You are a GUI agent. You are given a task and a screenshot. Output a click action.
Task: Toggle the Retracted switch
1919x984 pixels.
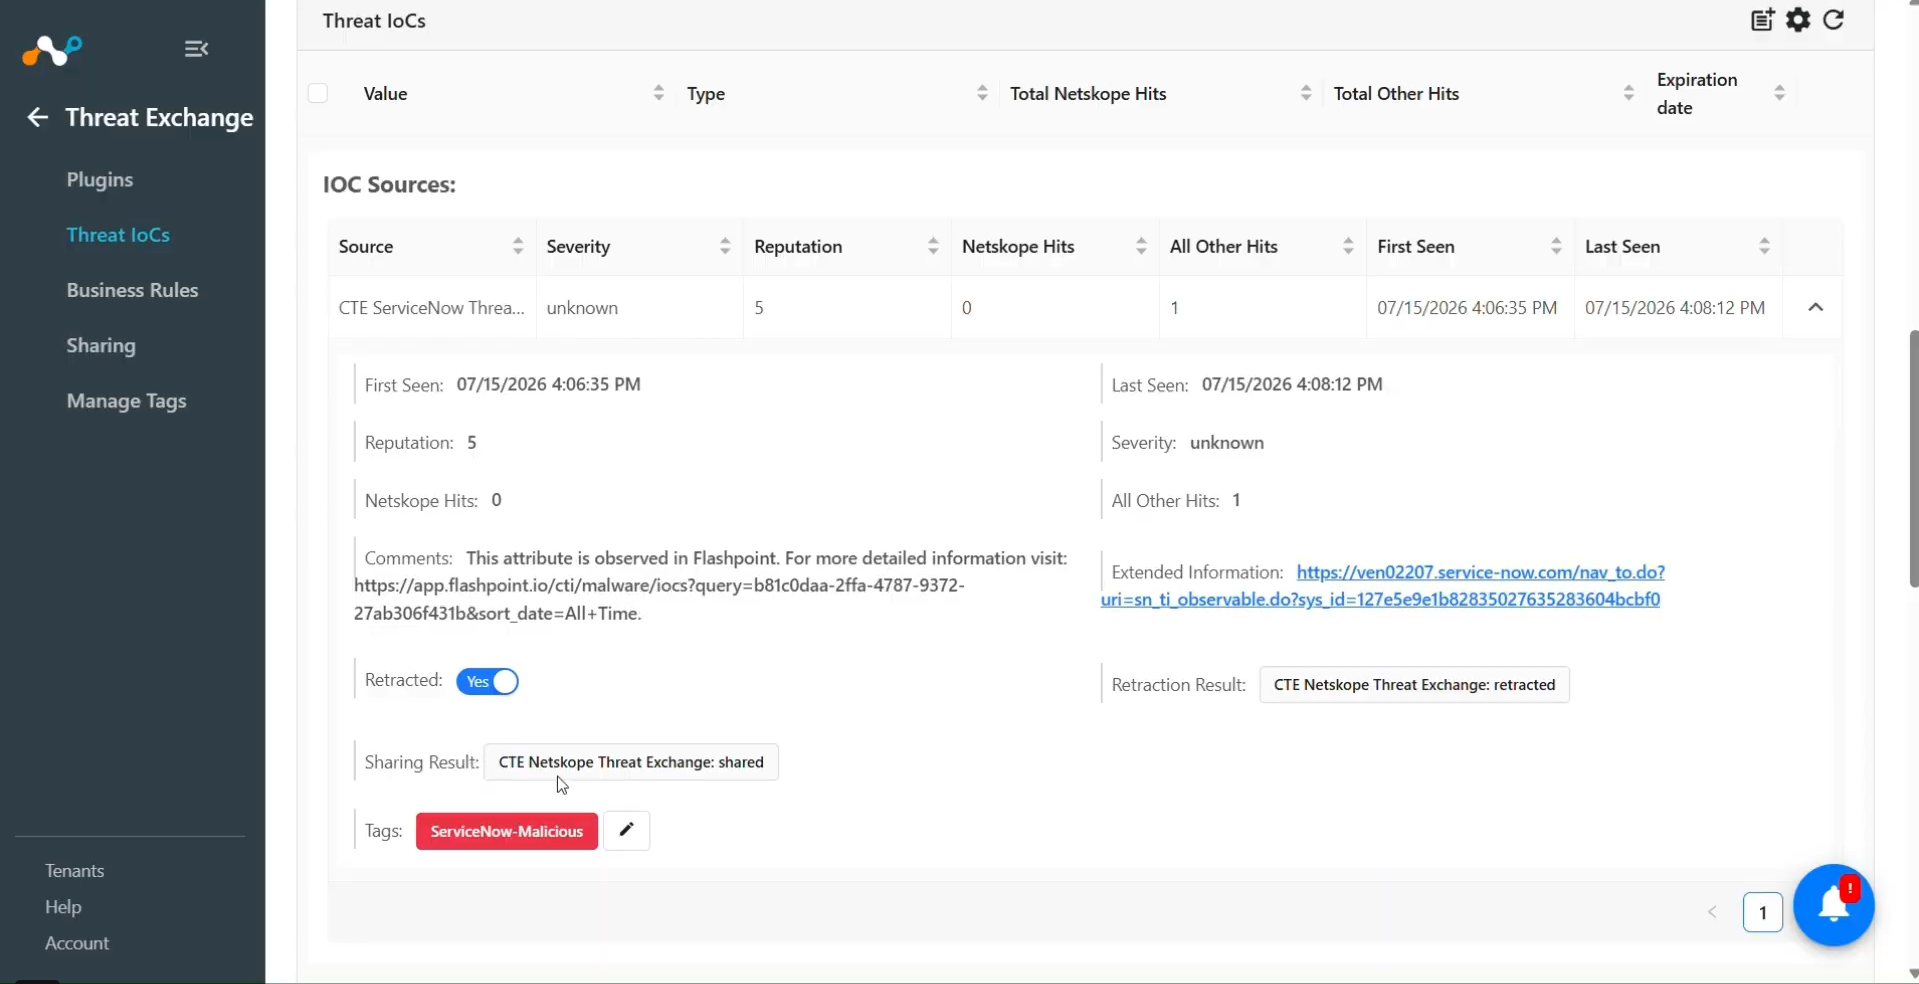(488, 681)
